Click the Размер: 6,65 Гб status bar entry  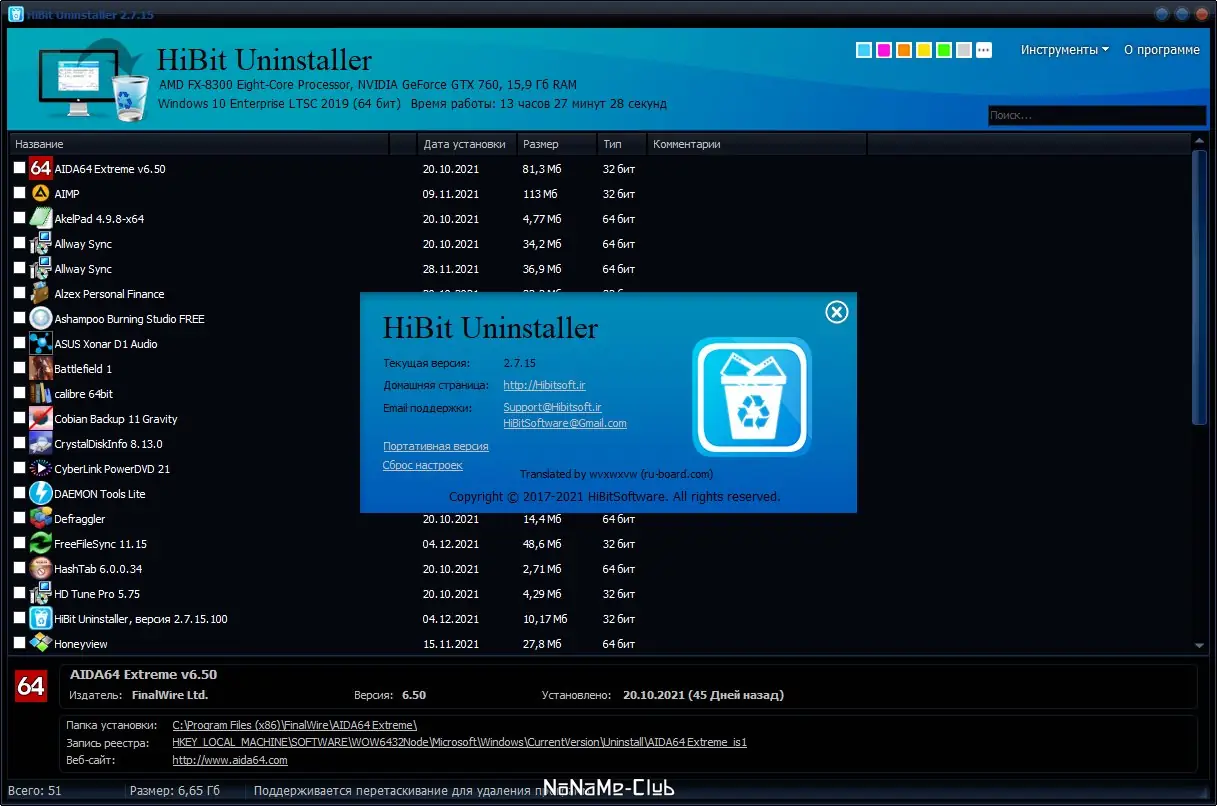coord(174,791)
